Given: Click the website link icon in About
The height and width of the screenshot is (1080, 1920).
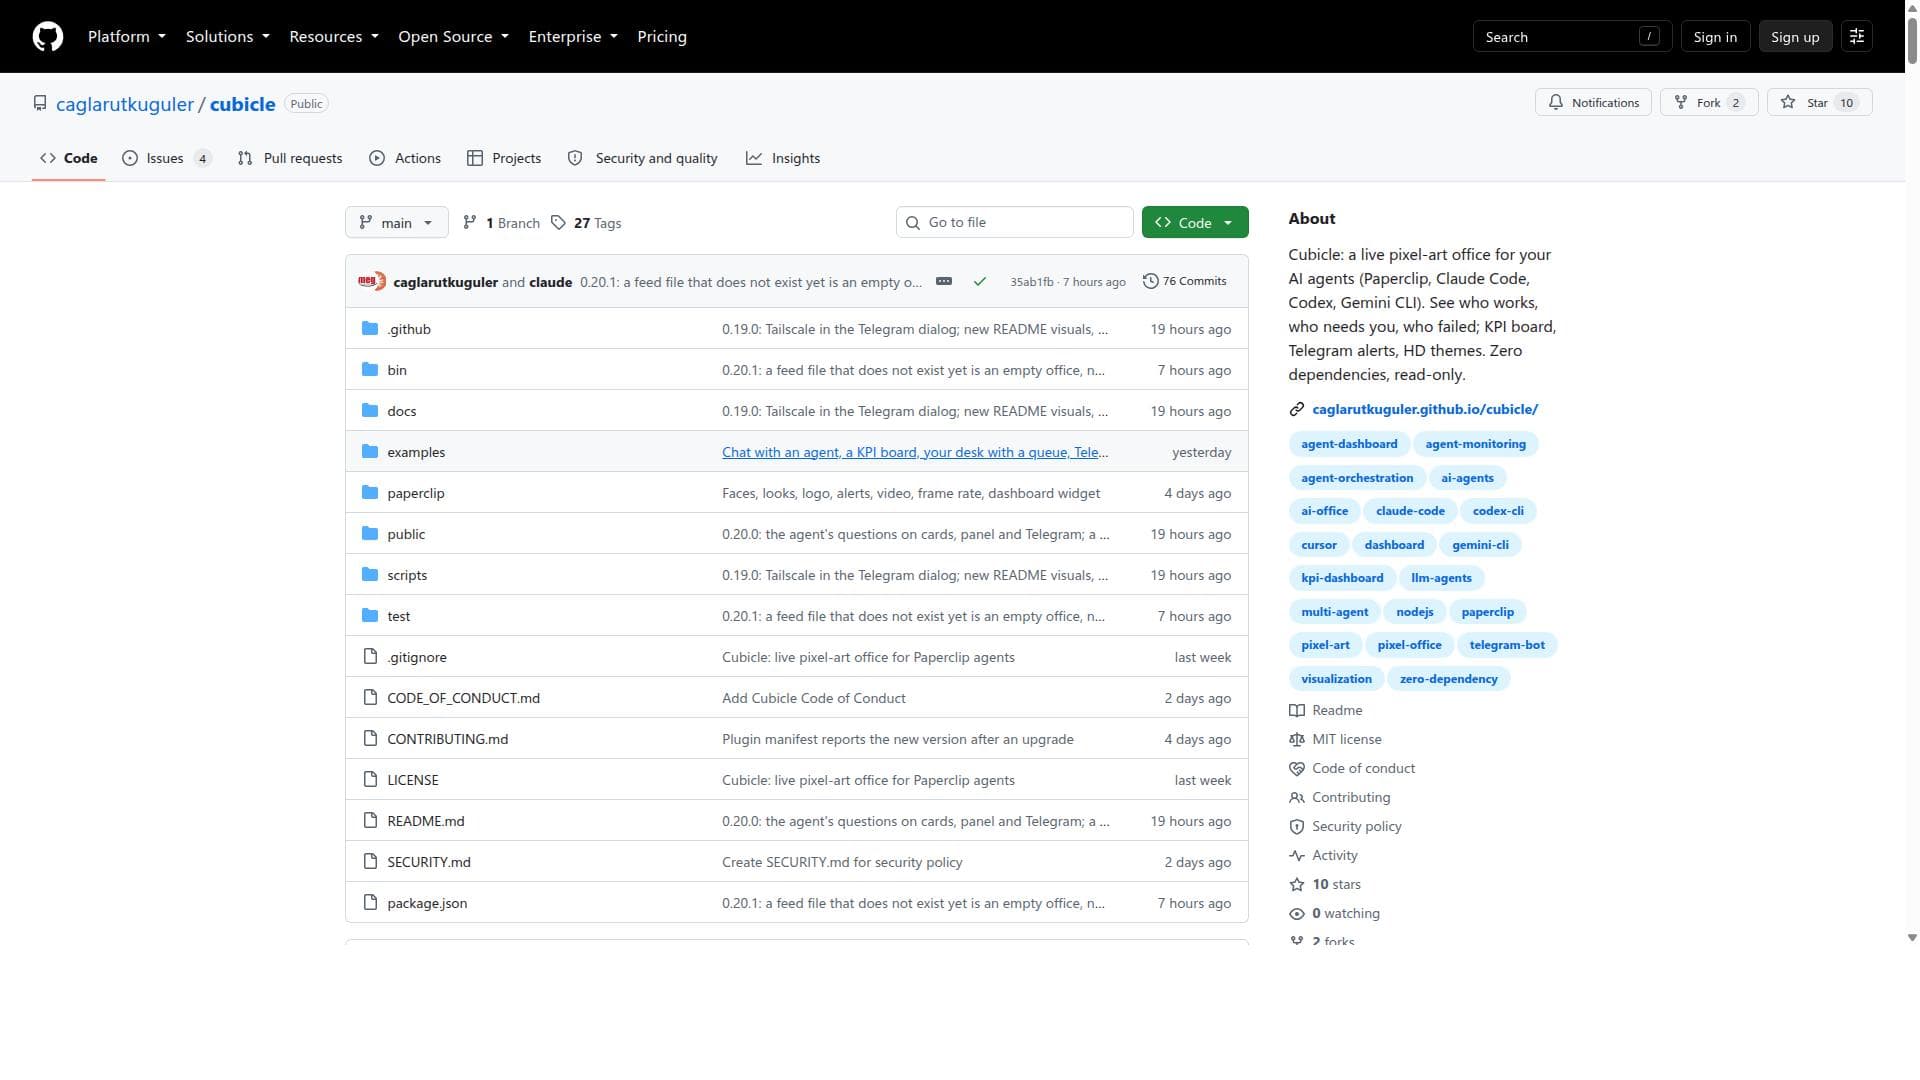Looking at the screenshot, I should click(x=1297, y=410).
